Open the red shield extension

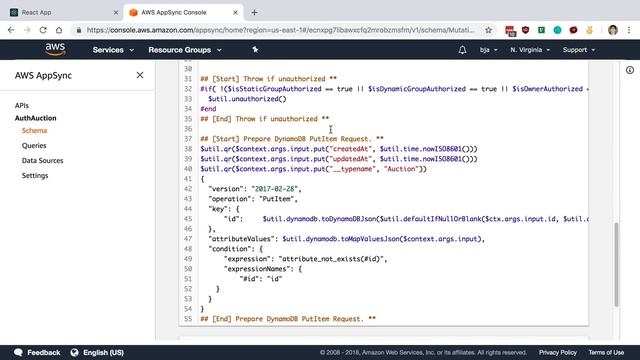(526, 30)
